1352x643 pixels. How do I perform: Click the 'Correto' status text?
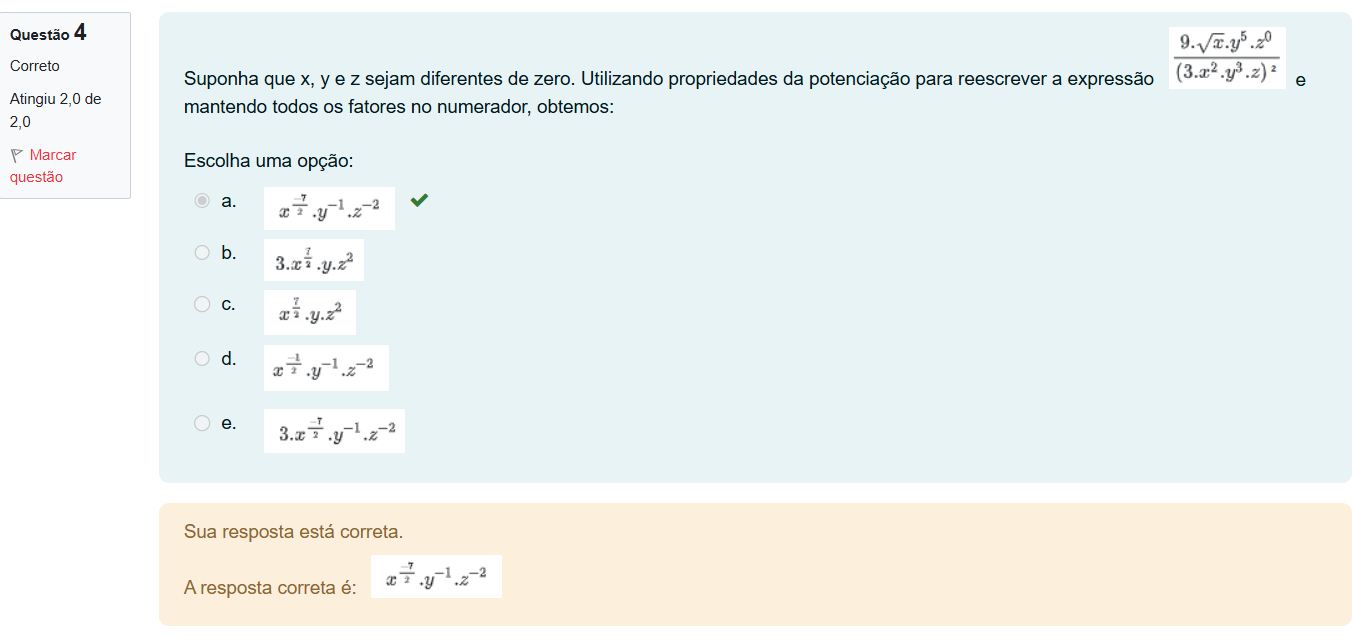pos(35,66)
